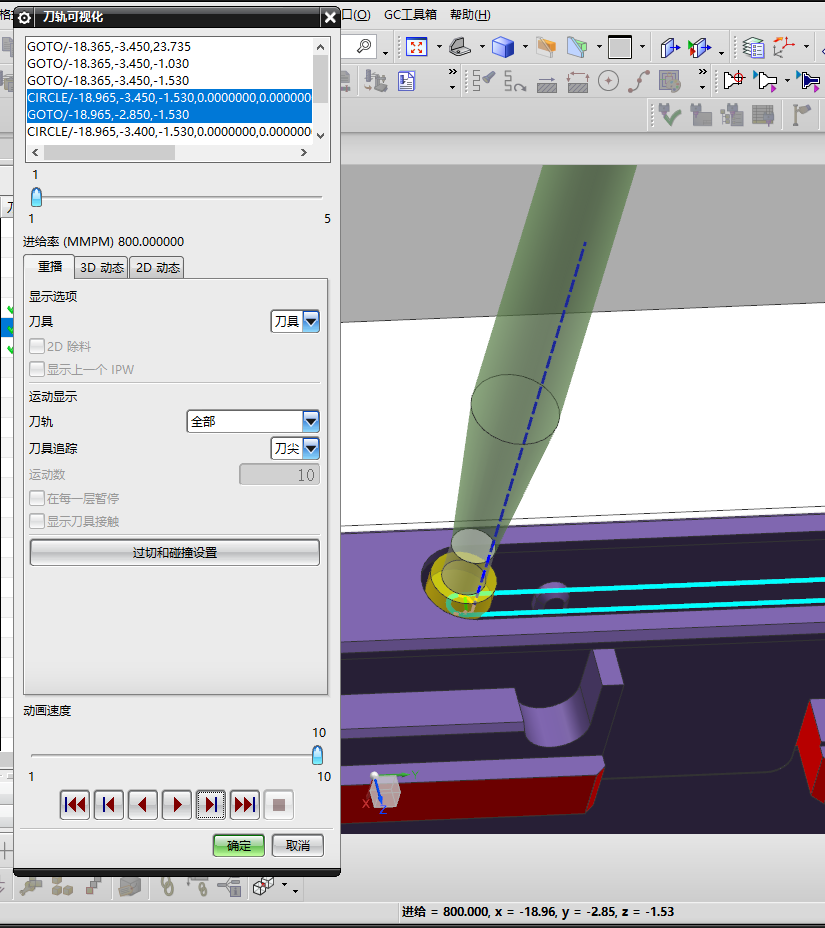Screen dimensions: 825x928
Task: Click the post flag icon at toolbar end
Action: click(x=801, y=114)
